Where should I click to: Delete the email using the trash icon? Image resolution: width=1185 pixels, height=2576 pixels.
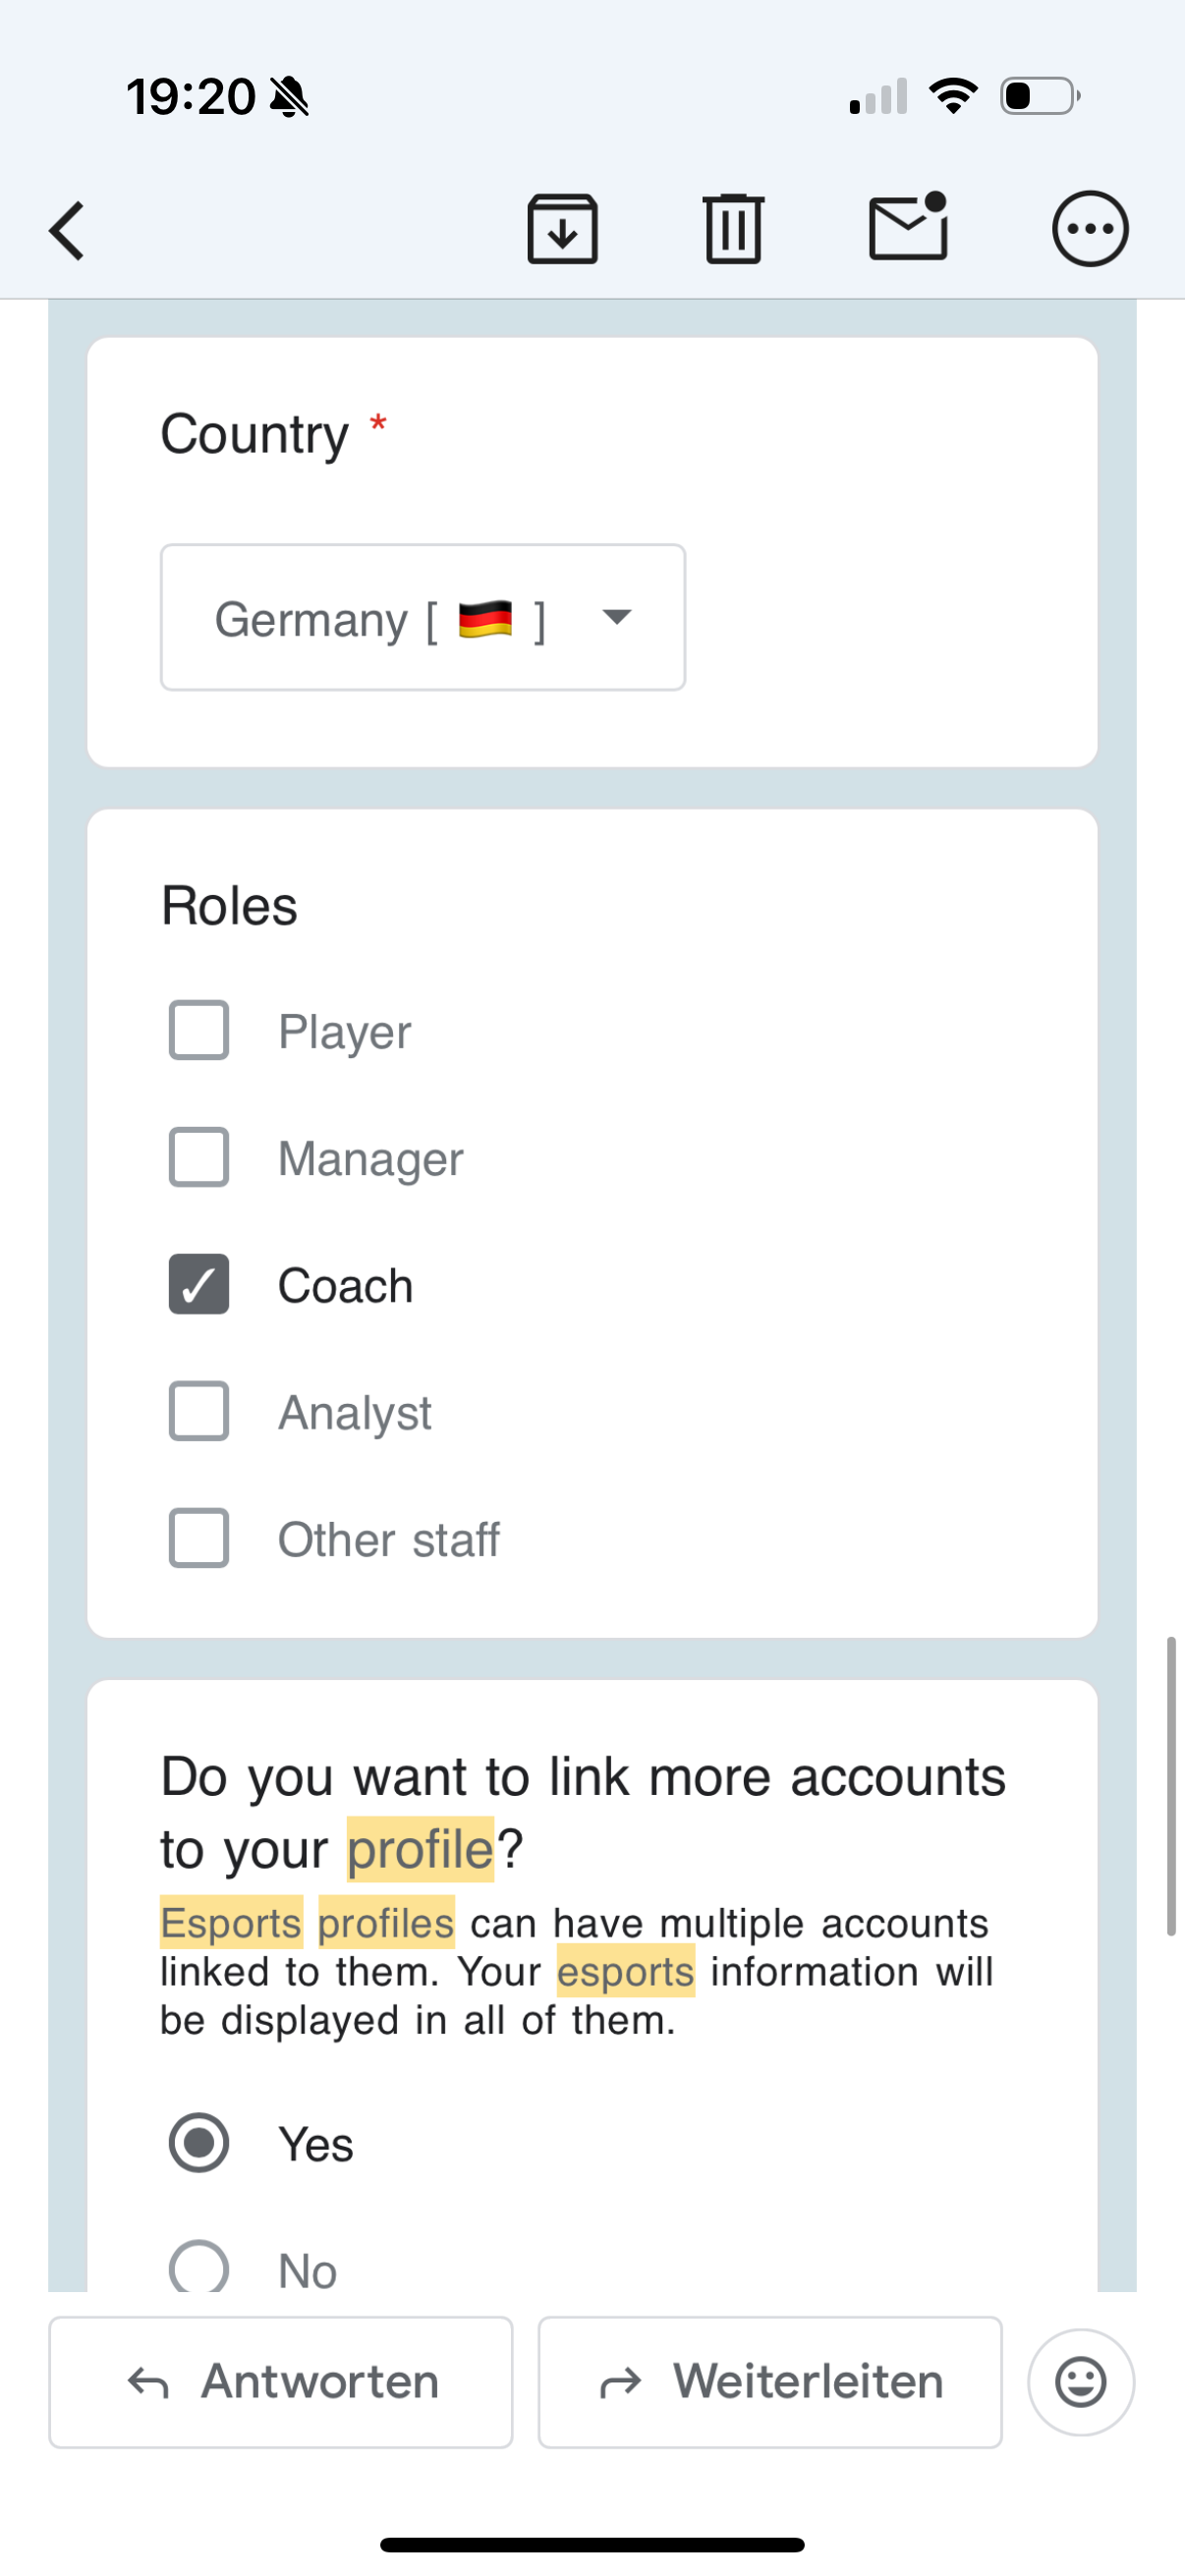734,229
